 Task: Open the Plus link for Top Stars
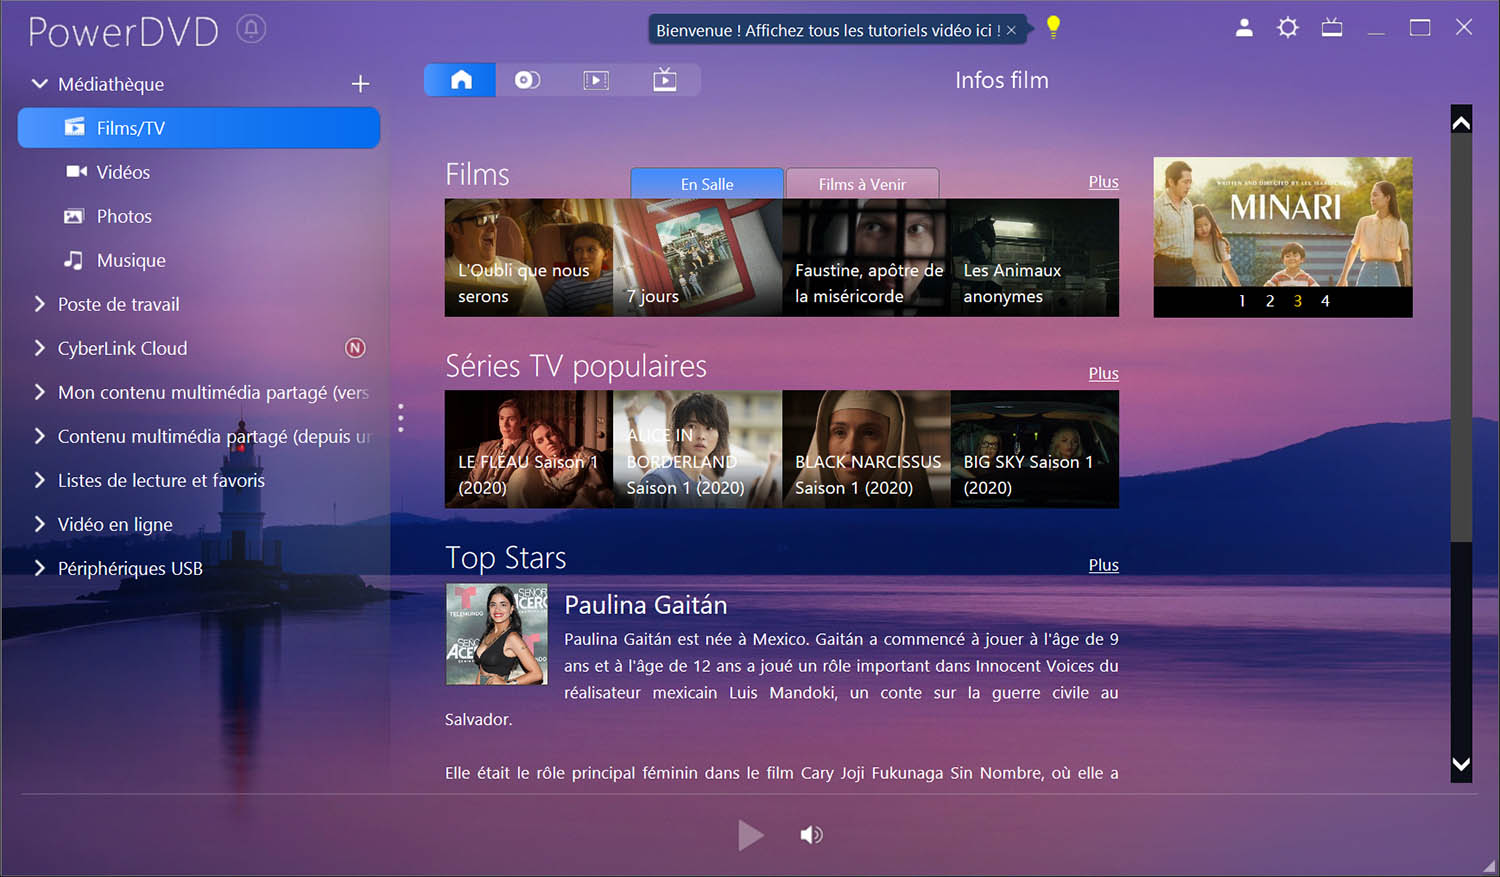1103,565
